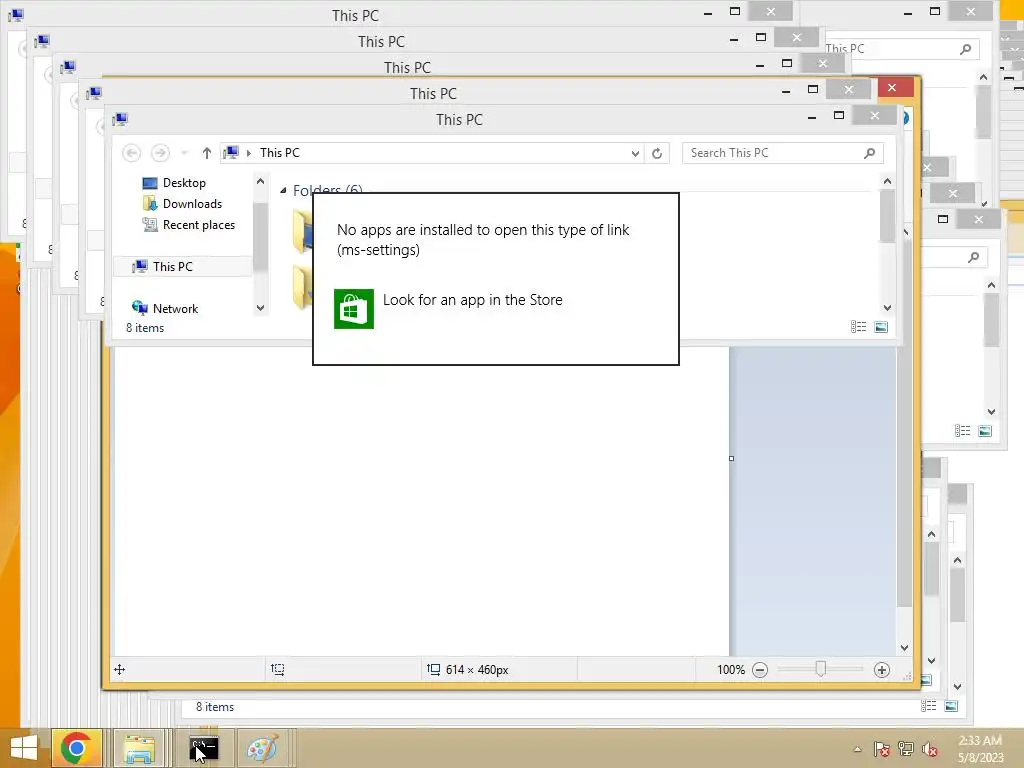The image size is (1024, 768).
Task: Click search magnifier in right rear window
Action: 973,257
